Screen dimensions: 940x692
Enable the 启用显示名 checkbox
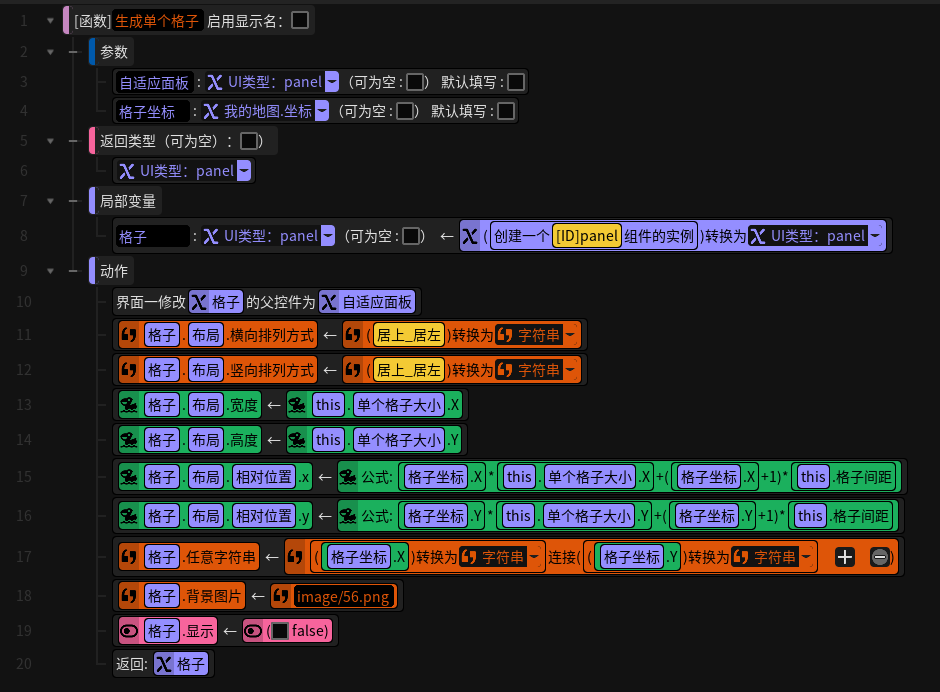[300, 20]
